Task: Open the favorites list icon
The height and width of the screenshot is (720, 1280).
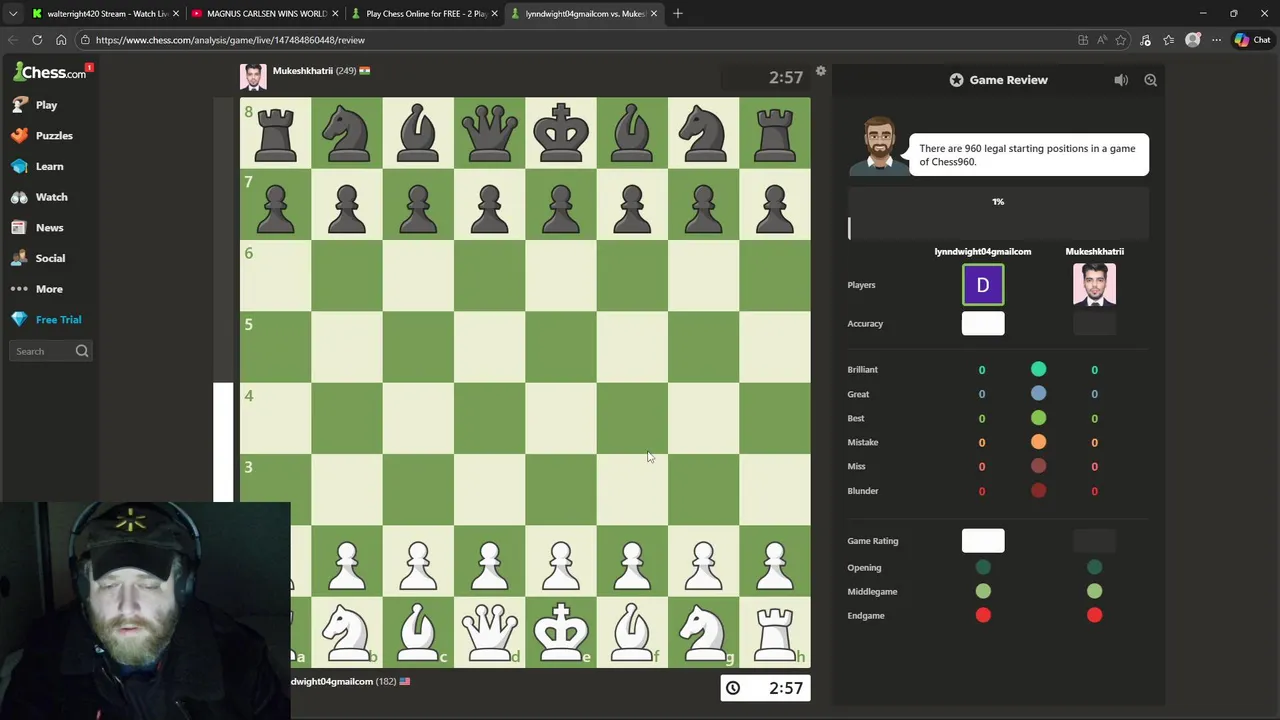Action: click(x=1168, y=40)
